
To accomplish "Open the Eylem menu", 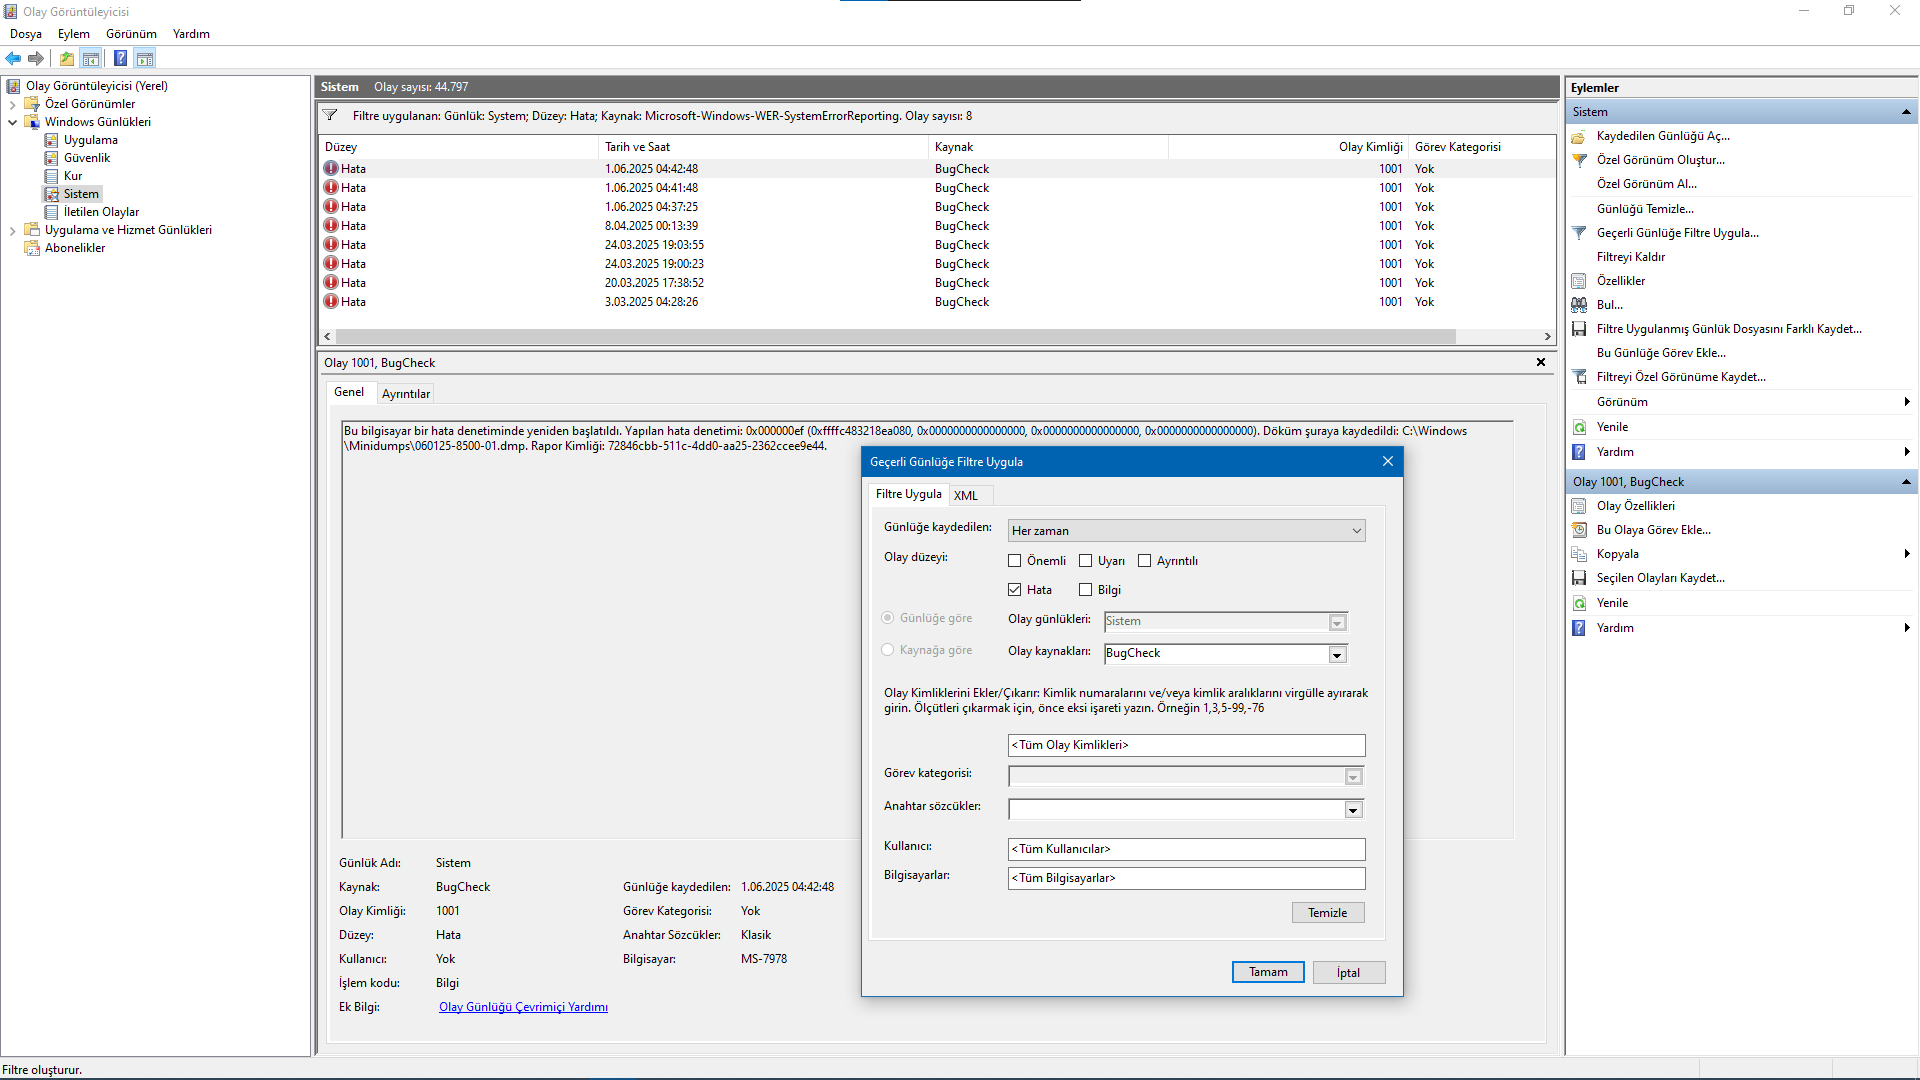I will [x=74, y=34].
